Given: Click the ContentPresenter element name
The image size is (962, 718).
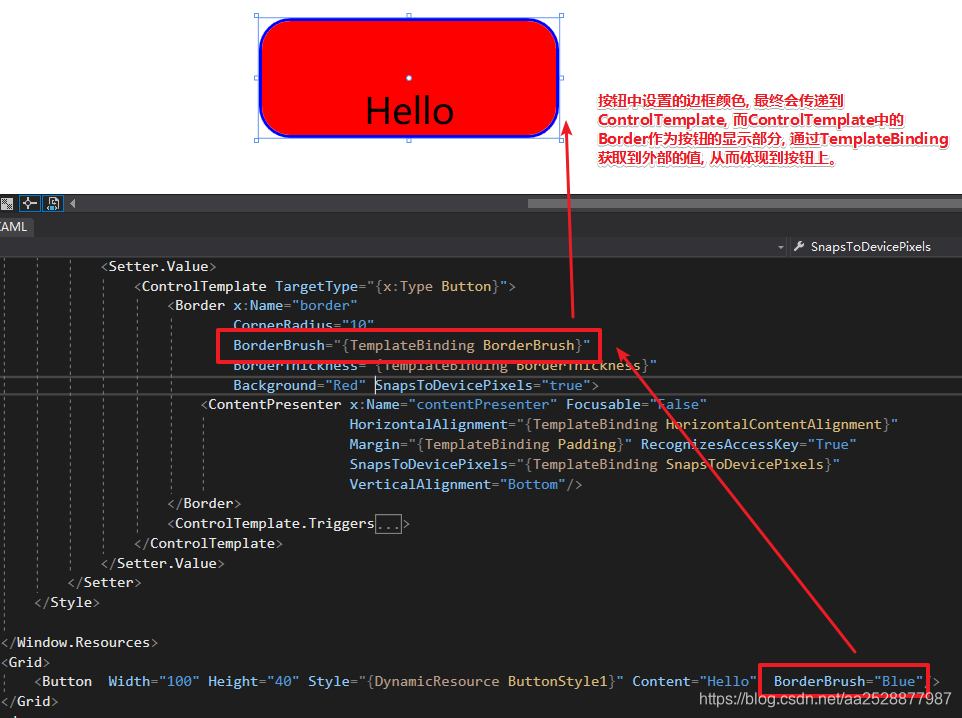Looking at the screenshot, I should coord(274,404).
